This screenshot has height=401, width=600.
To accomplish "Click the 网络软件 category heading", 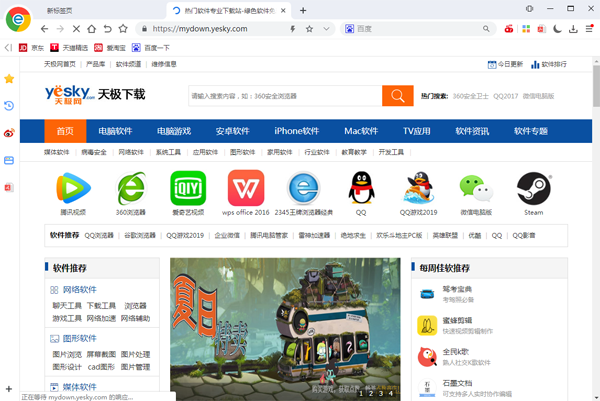I will pyautogui.click(x=80, y=290).
